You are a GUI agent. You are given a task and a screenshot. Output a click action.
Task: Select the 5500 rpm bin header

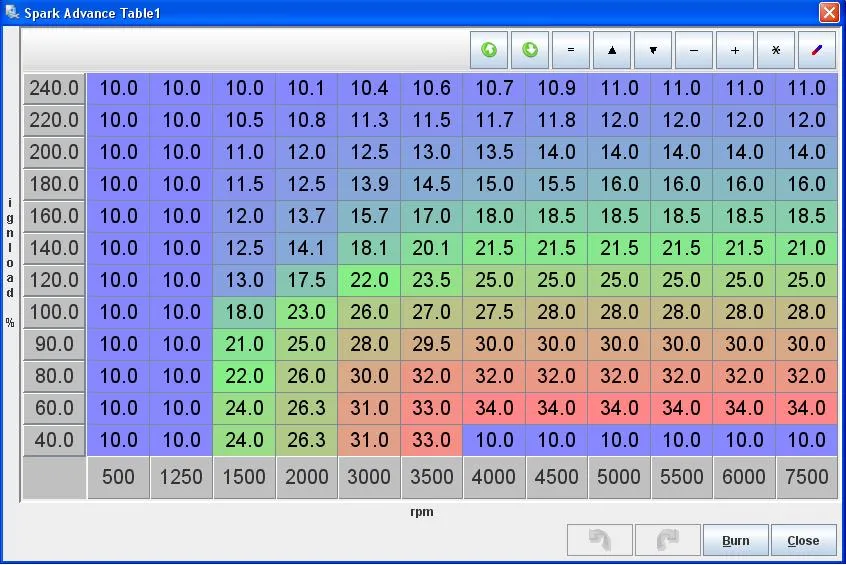point(681,477)
